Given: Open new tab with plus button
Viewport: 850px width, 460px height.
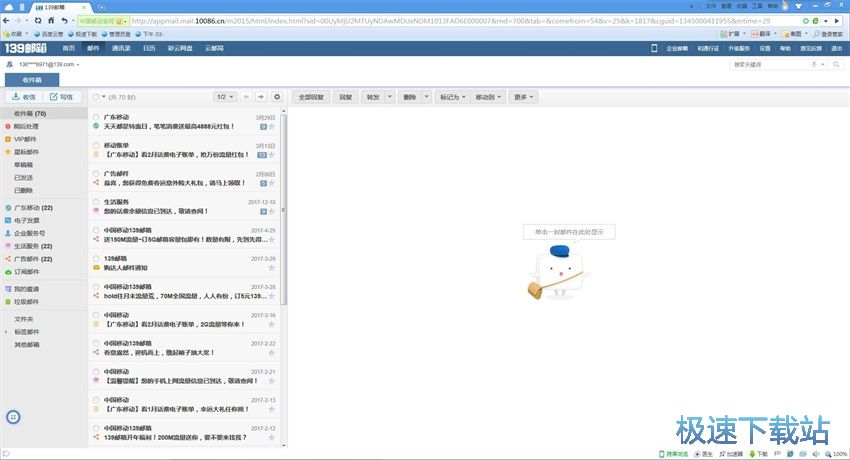Looking at the screenshot, I should click(x=101, y=7).
